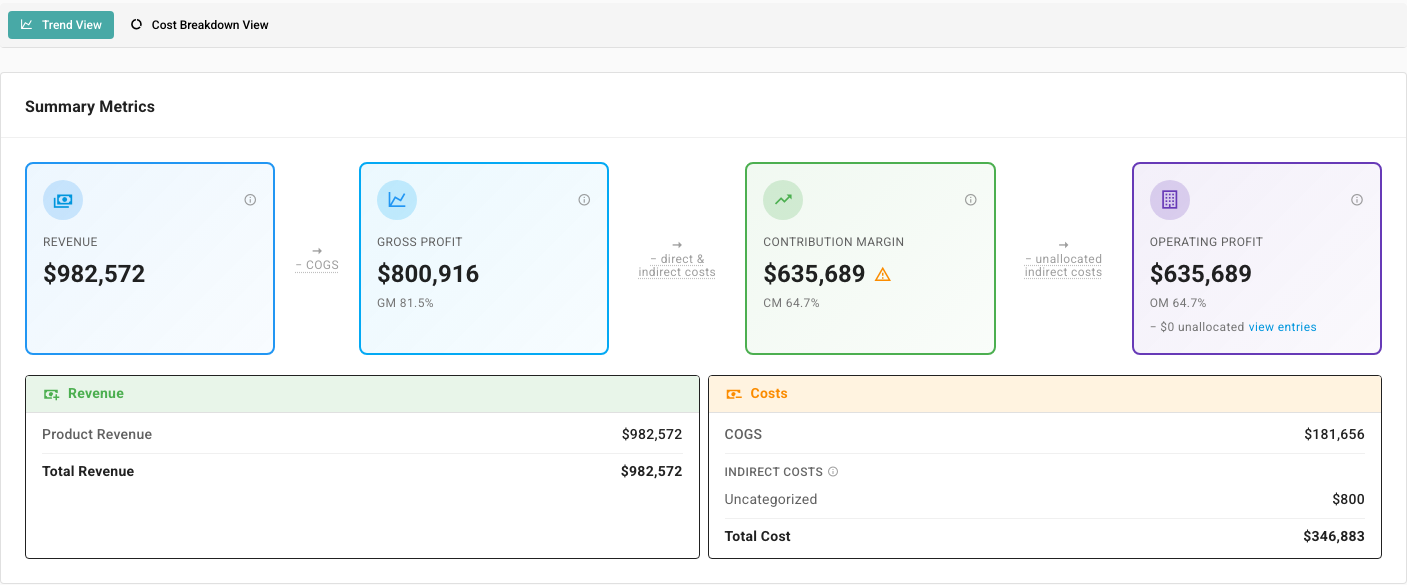Click the GROSS PROFIT card label

(420, 242)
